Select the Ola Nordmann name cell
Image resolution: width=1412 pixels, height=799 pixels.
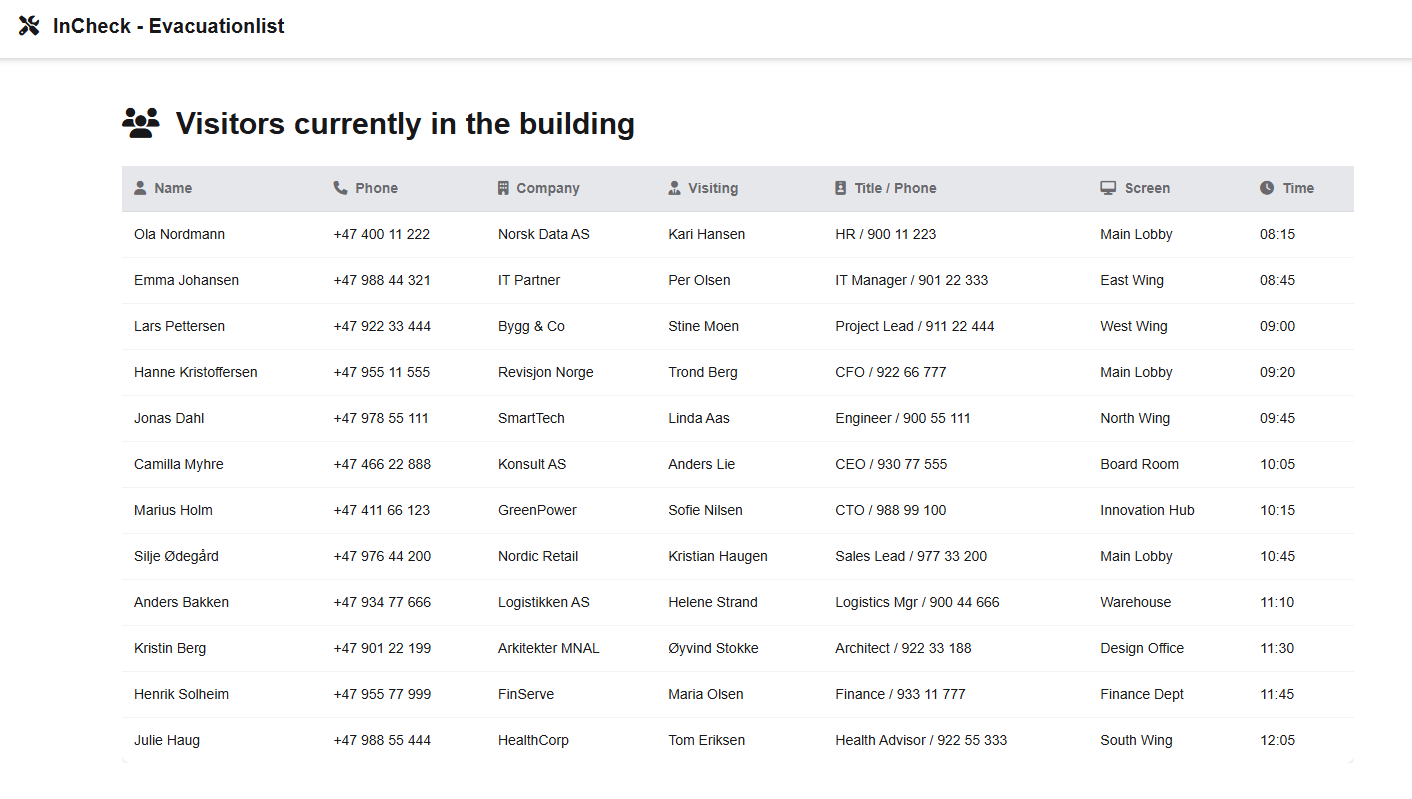(x=179, y=234)
